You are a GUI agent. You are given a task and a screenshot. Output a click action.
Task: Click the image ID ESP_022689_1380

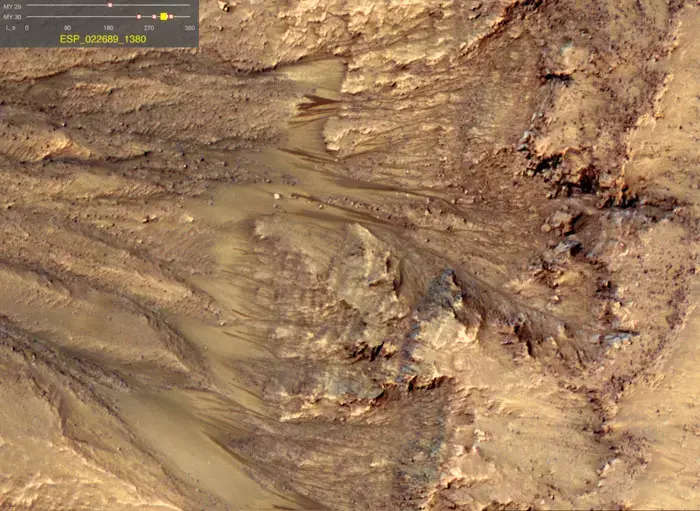[x=103, y=39]
